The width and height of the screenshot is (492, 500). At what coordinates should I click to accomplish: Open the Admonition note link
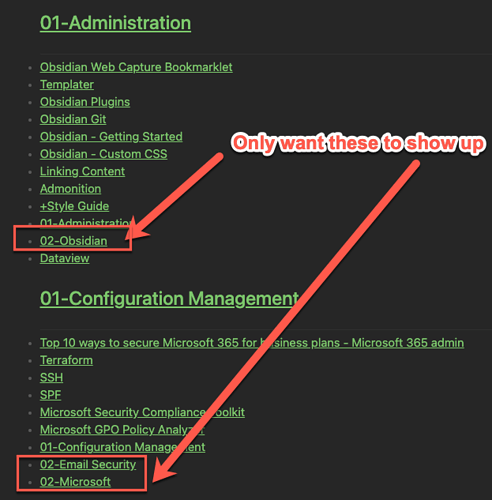(70, 189)
